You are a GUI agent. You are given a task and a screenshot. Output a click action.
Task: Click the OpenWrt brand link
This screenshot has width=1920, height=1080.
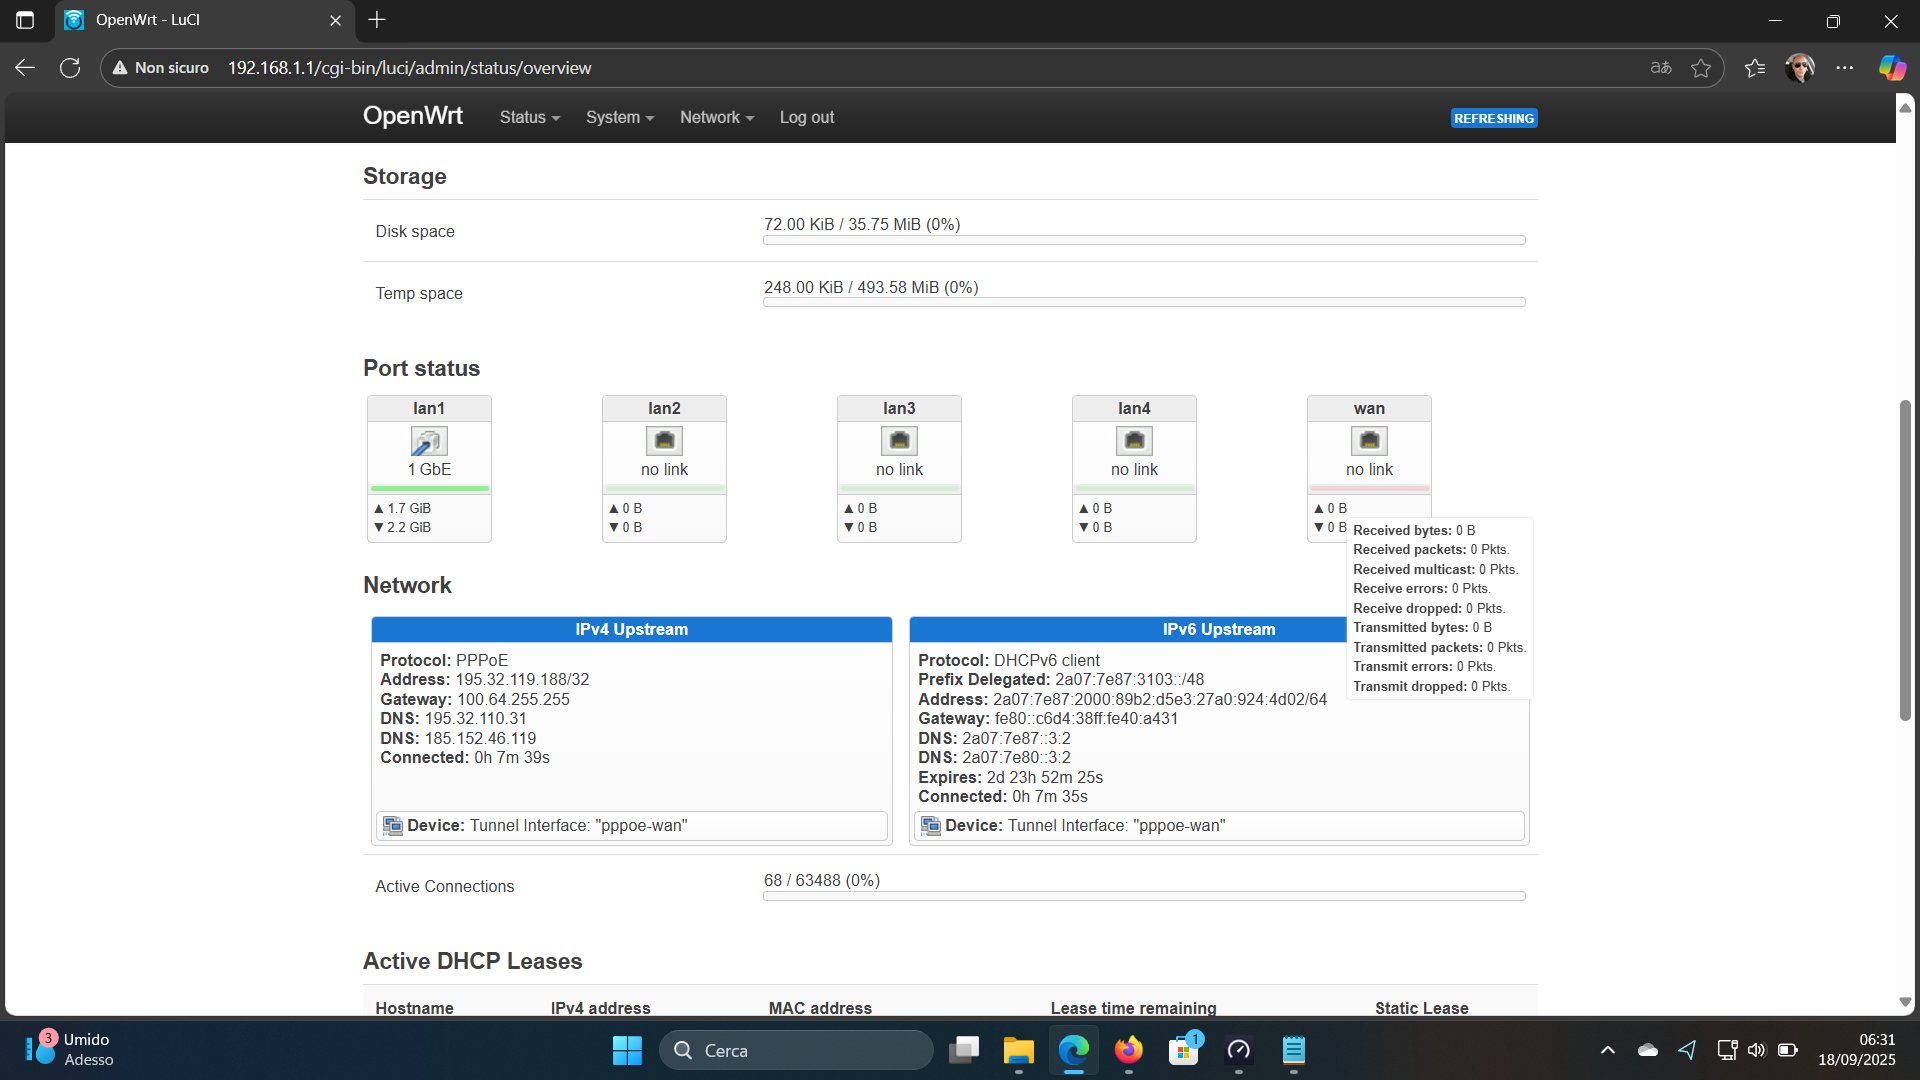point(412,116)
